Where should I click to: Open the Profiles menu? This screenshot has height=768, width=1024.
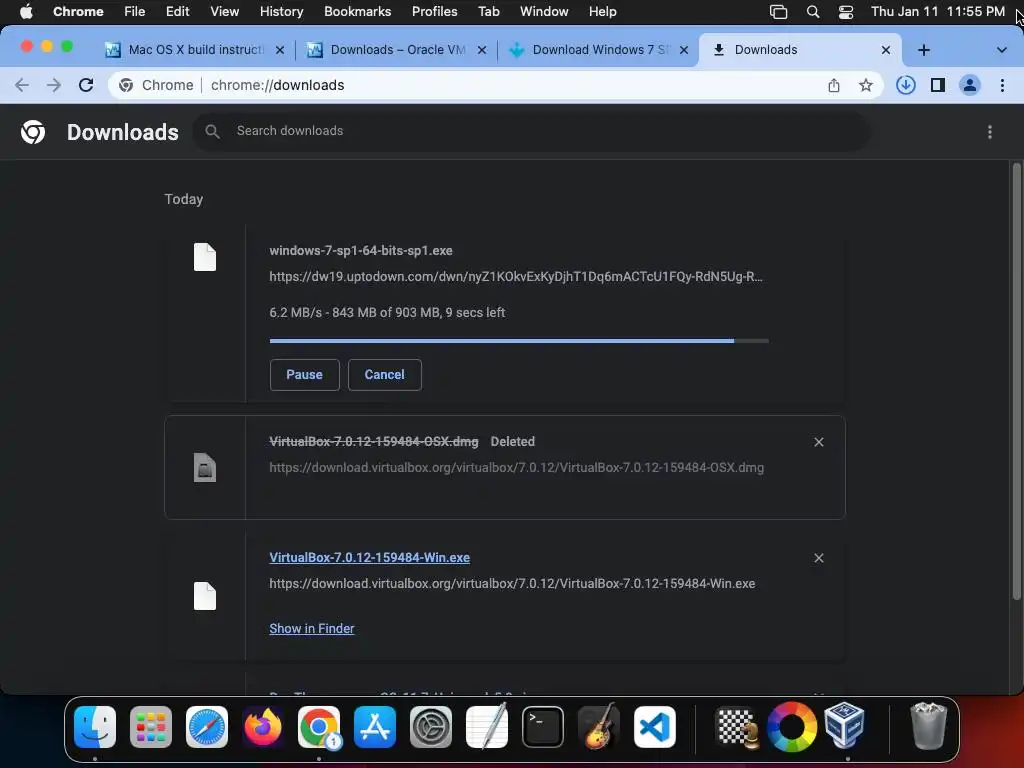435,12
